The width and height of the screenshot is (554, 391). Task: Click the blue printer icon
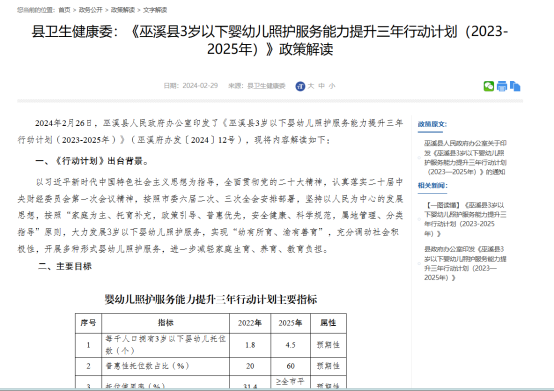(x=502, y=86)
